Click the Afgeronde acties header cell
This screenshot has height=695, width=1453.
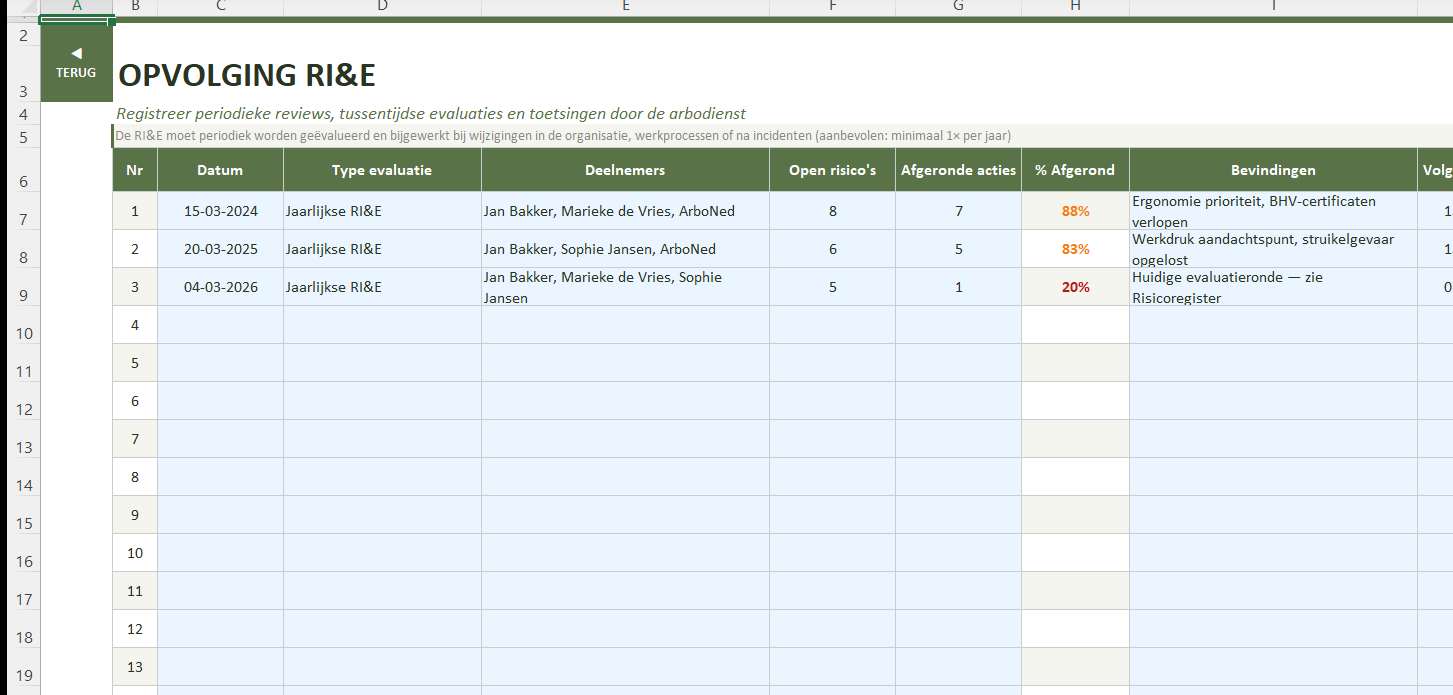[958, 170]
